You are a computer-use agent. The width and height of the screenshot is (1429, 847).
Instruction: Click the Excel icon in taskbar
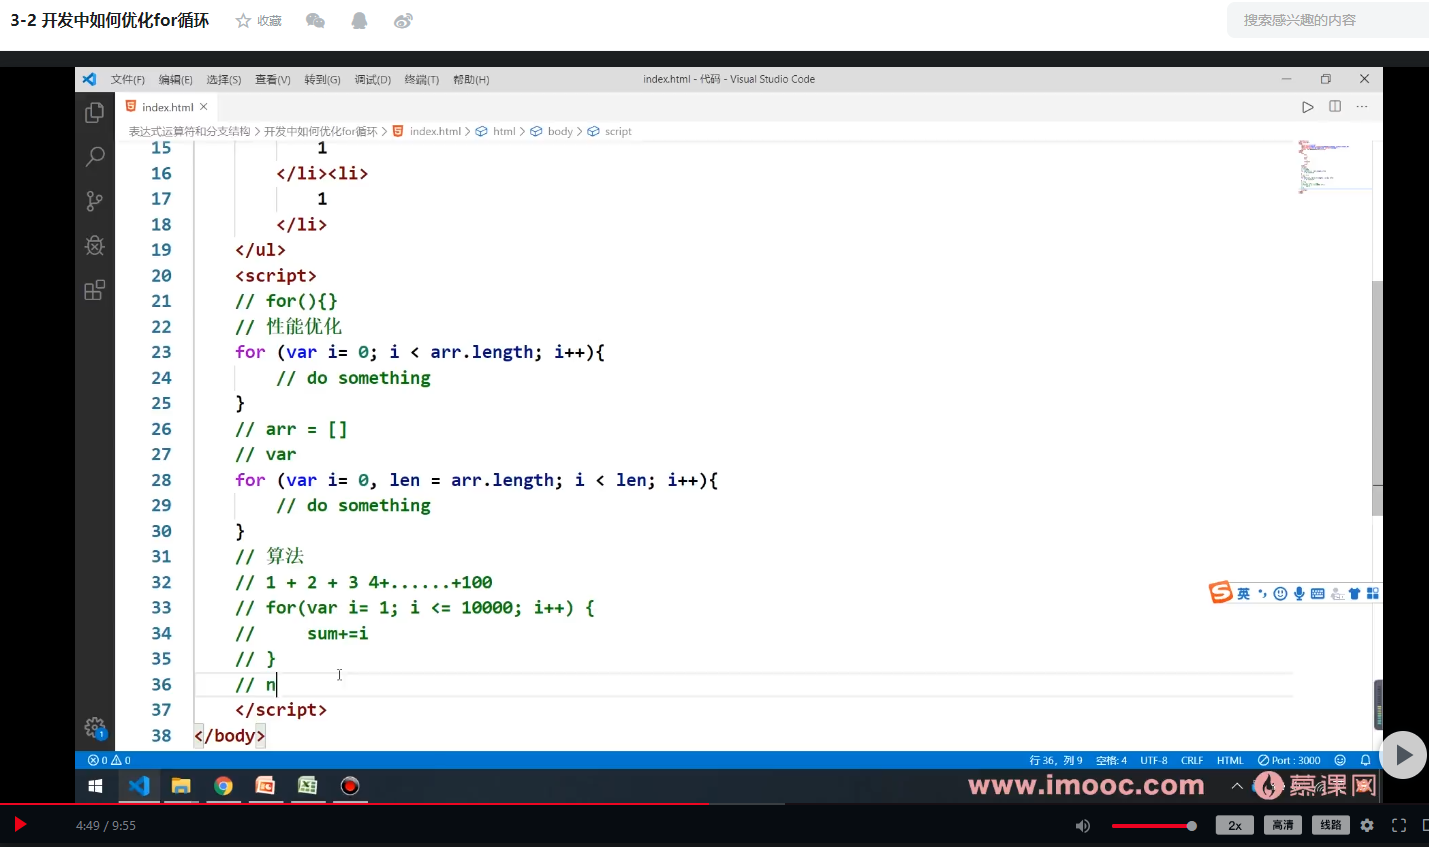[308, 786]
